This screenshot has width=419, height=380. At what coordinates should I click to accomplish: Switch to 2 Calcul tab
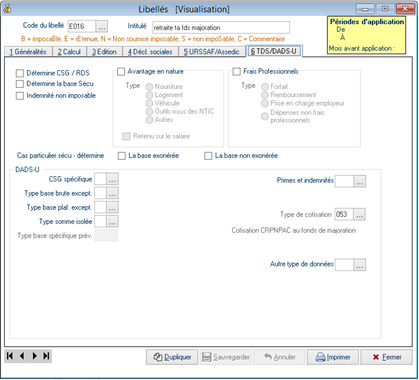pos(69,52)
